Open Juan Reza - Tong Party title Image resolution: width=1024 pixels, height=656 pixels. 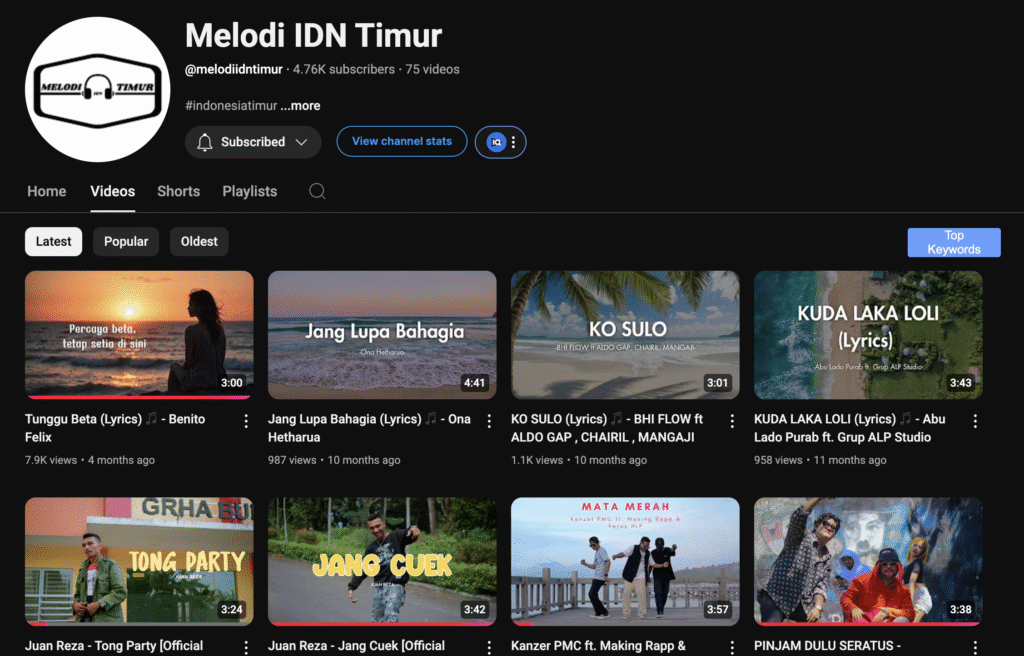point(114,646)
